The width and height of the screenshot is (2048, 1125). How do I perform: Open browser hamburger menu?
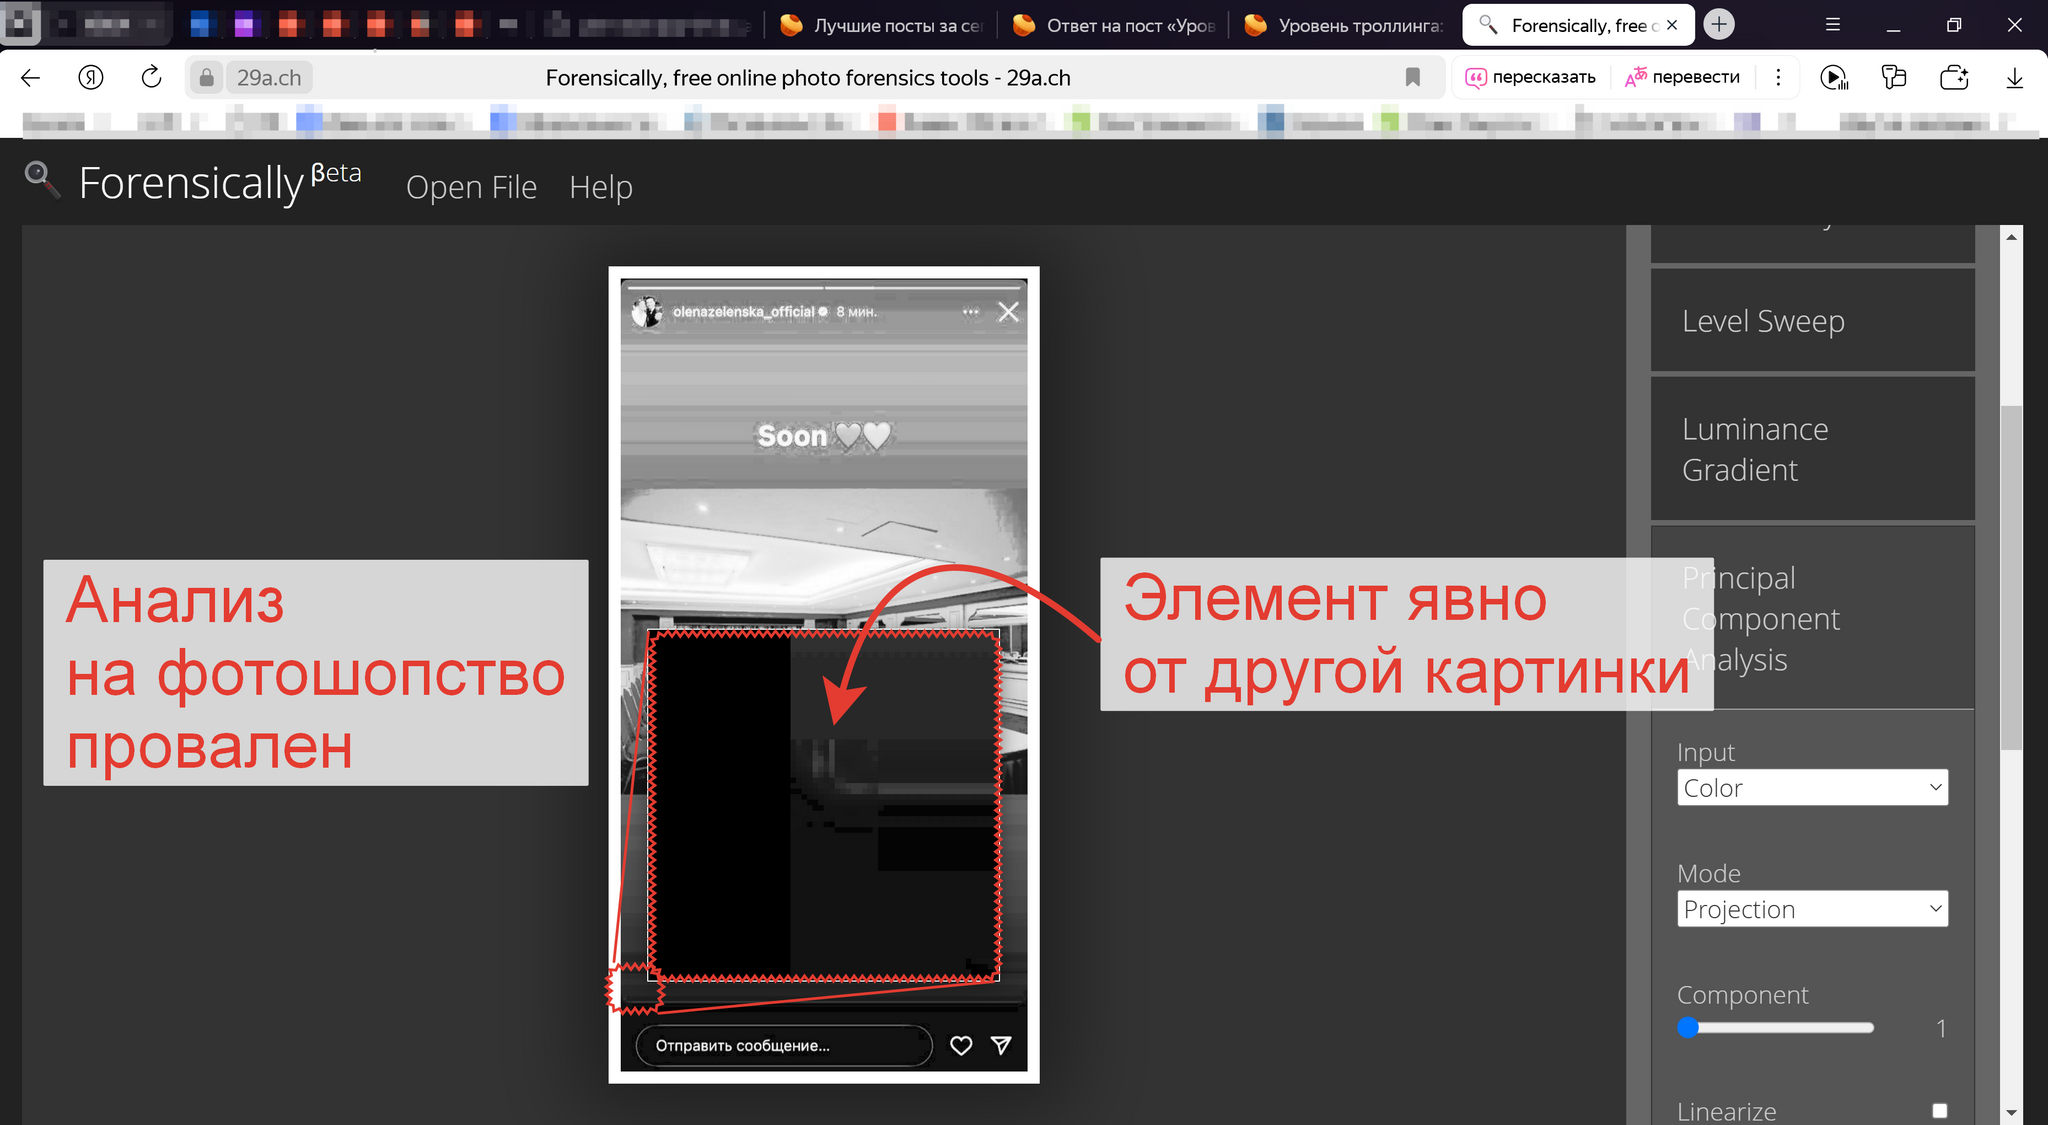click(1832, 25)
